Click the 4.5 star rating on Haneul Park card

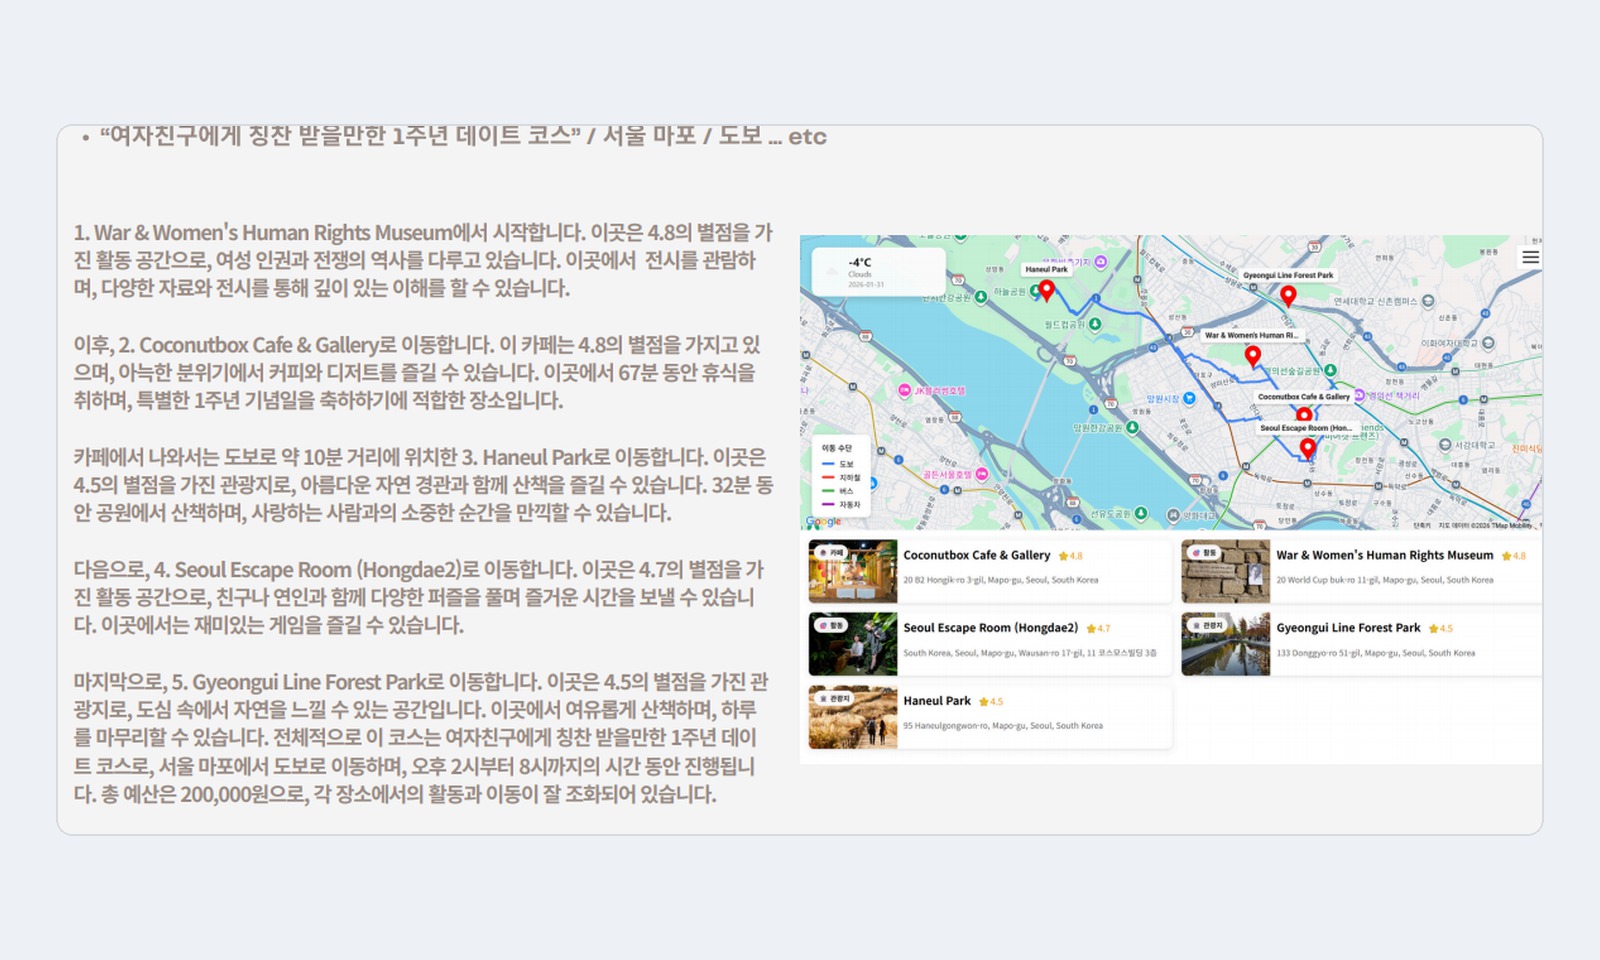pyautogui.click(x=991, y=702)
